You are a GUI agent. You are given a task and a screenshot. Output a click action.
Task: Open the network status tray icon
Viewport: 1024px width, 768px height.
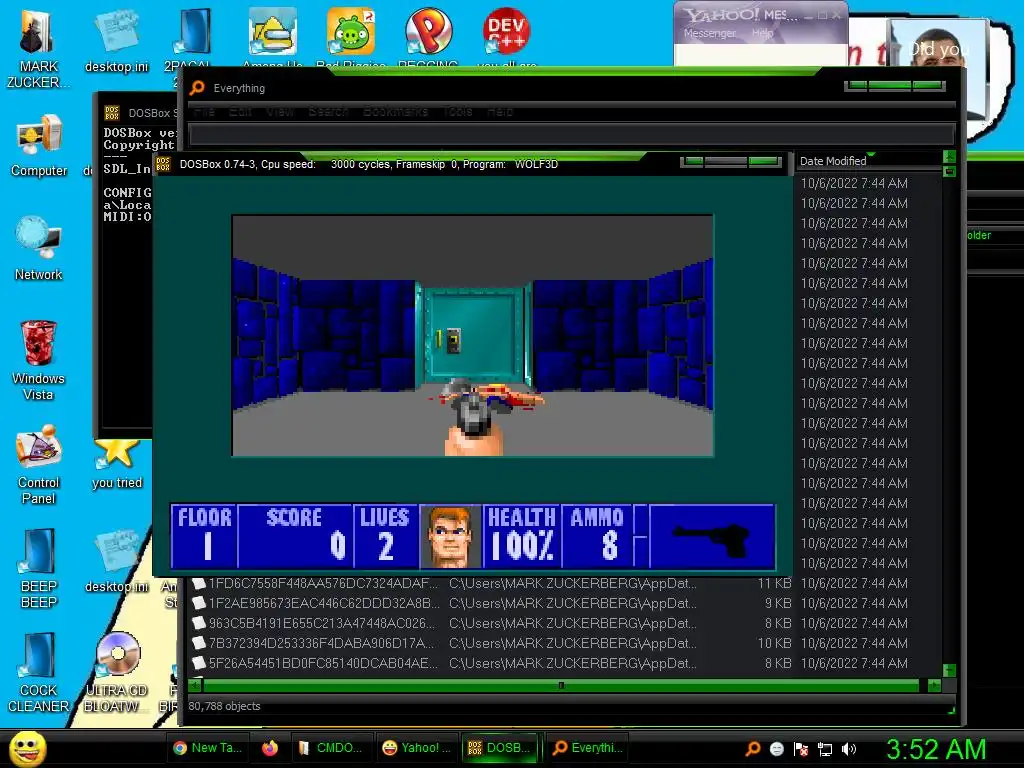[825, 748]
